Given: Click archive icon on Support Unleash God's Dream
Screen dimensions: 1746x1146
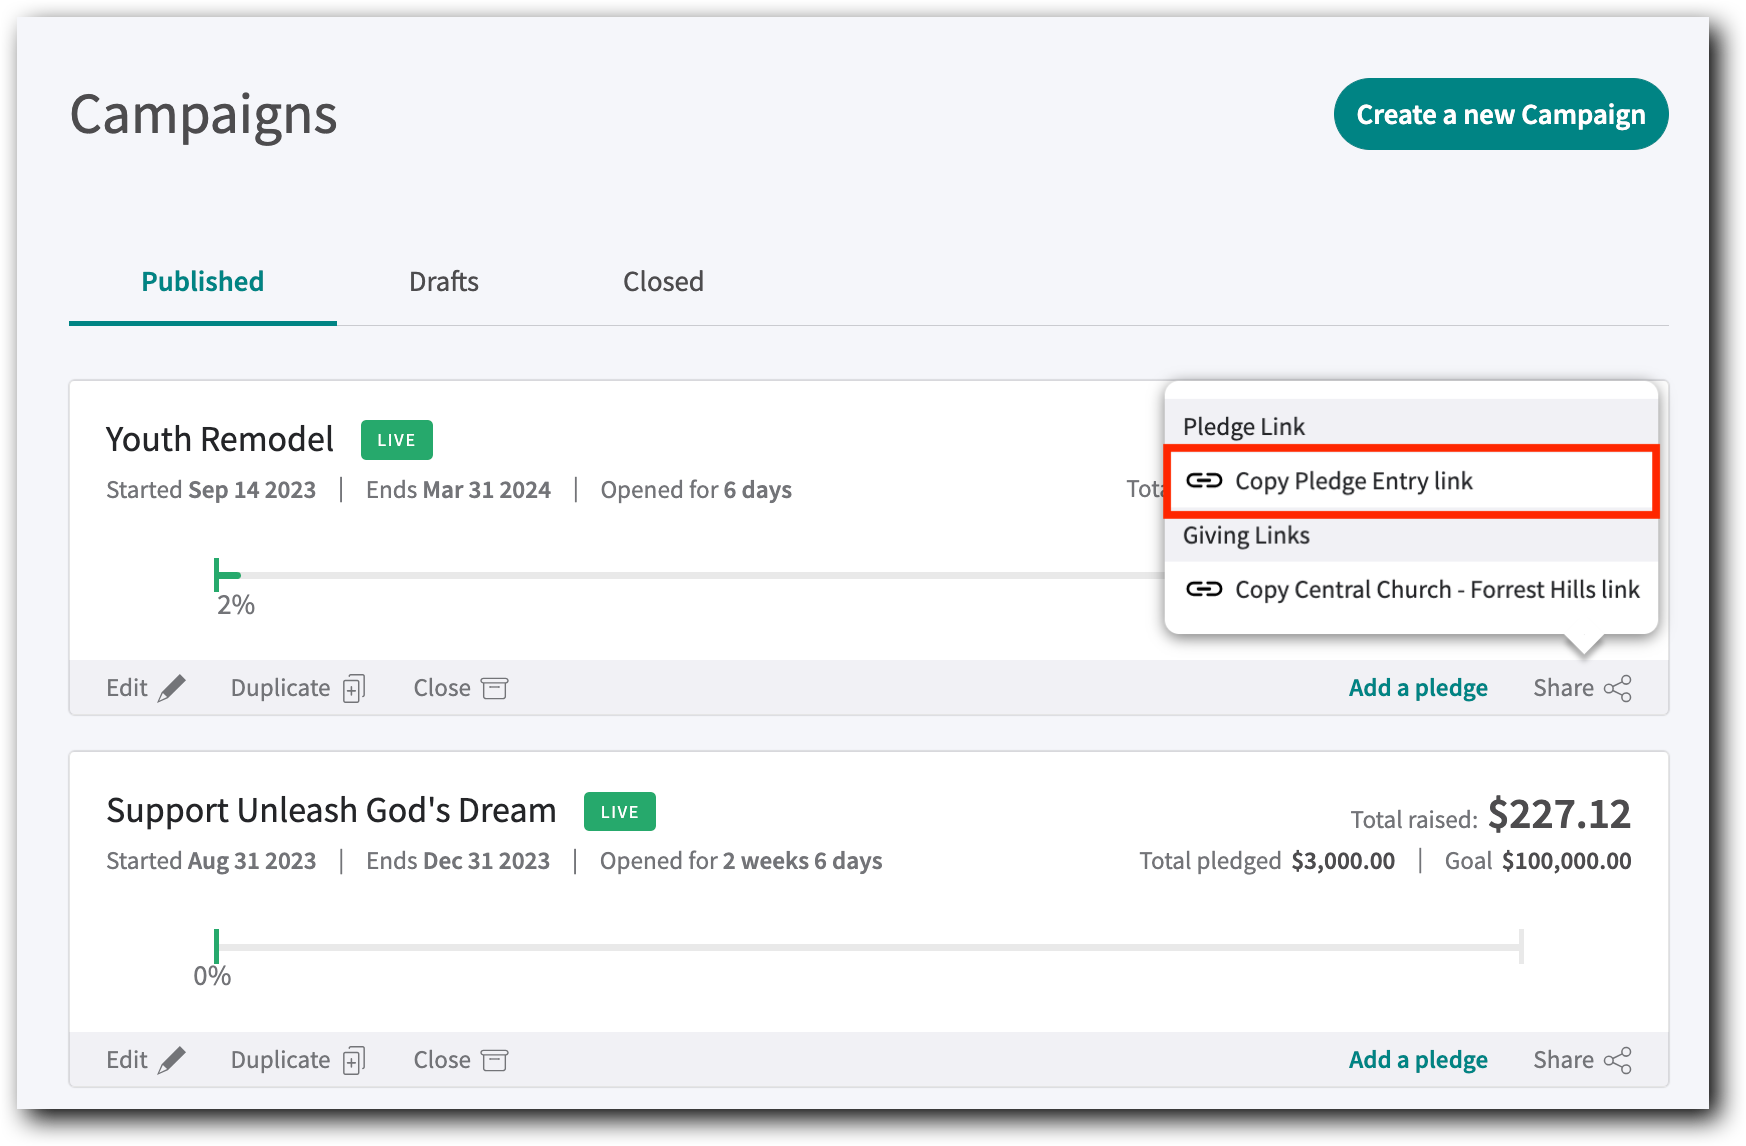Looking at the screenshot, I should pos(494,1060).
